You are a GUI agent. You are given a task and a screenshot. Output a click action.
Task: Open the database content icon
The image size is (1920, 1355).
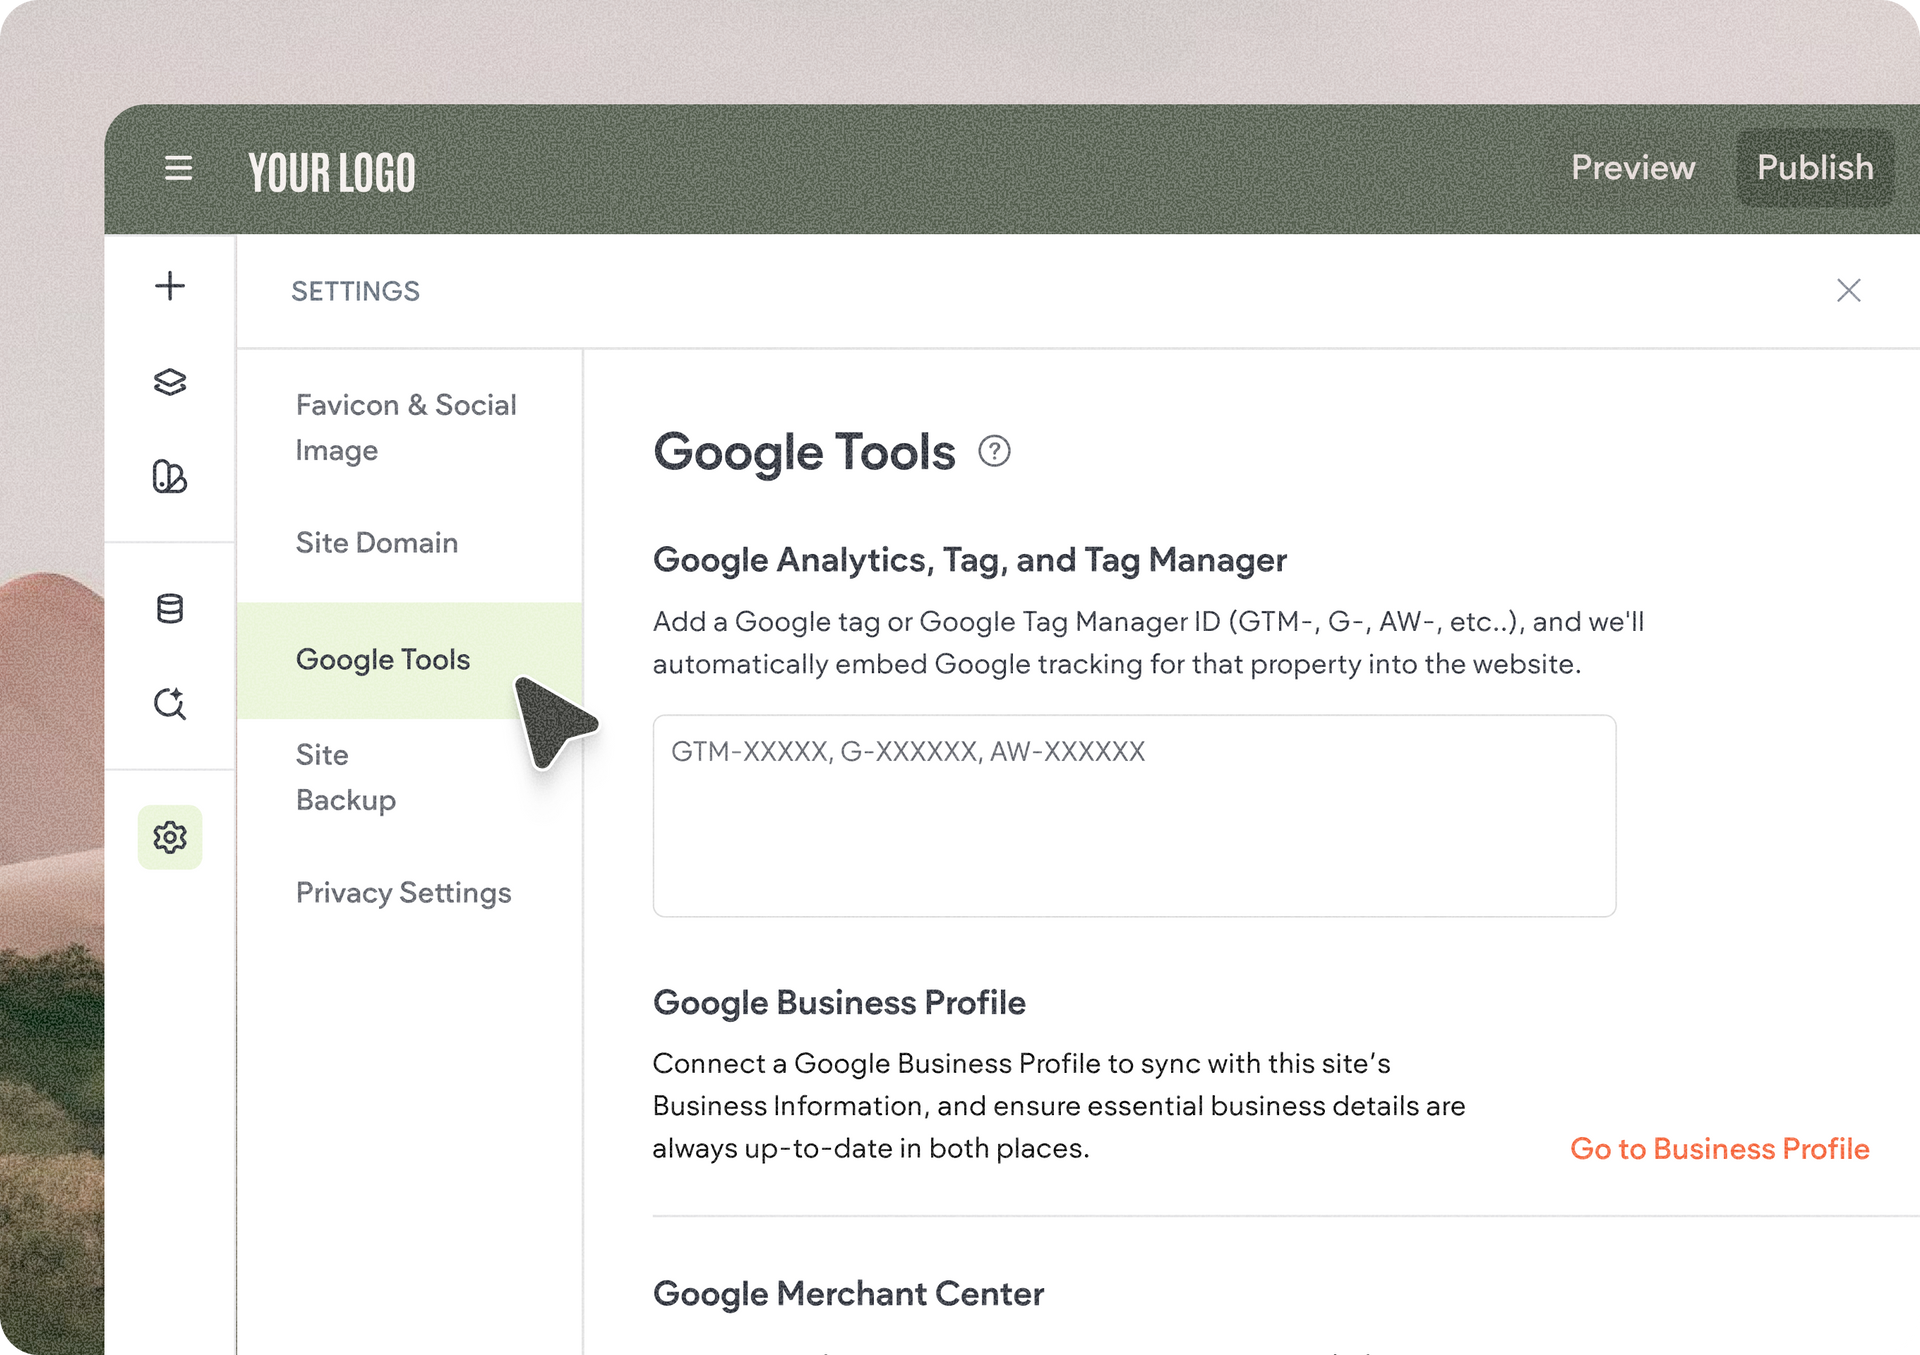(x=170, y=608)
